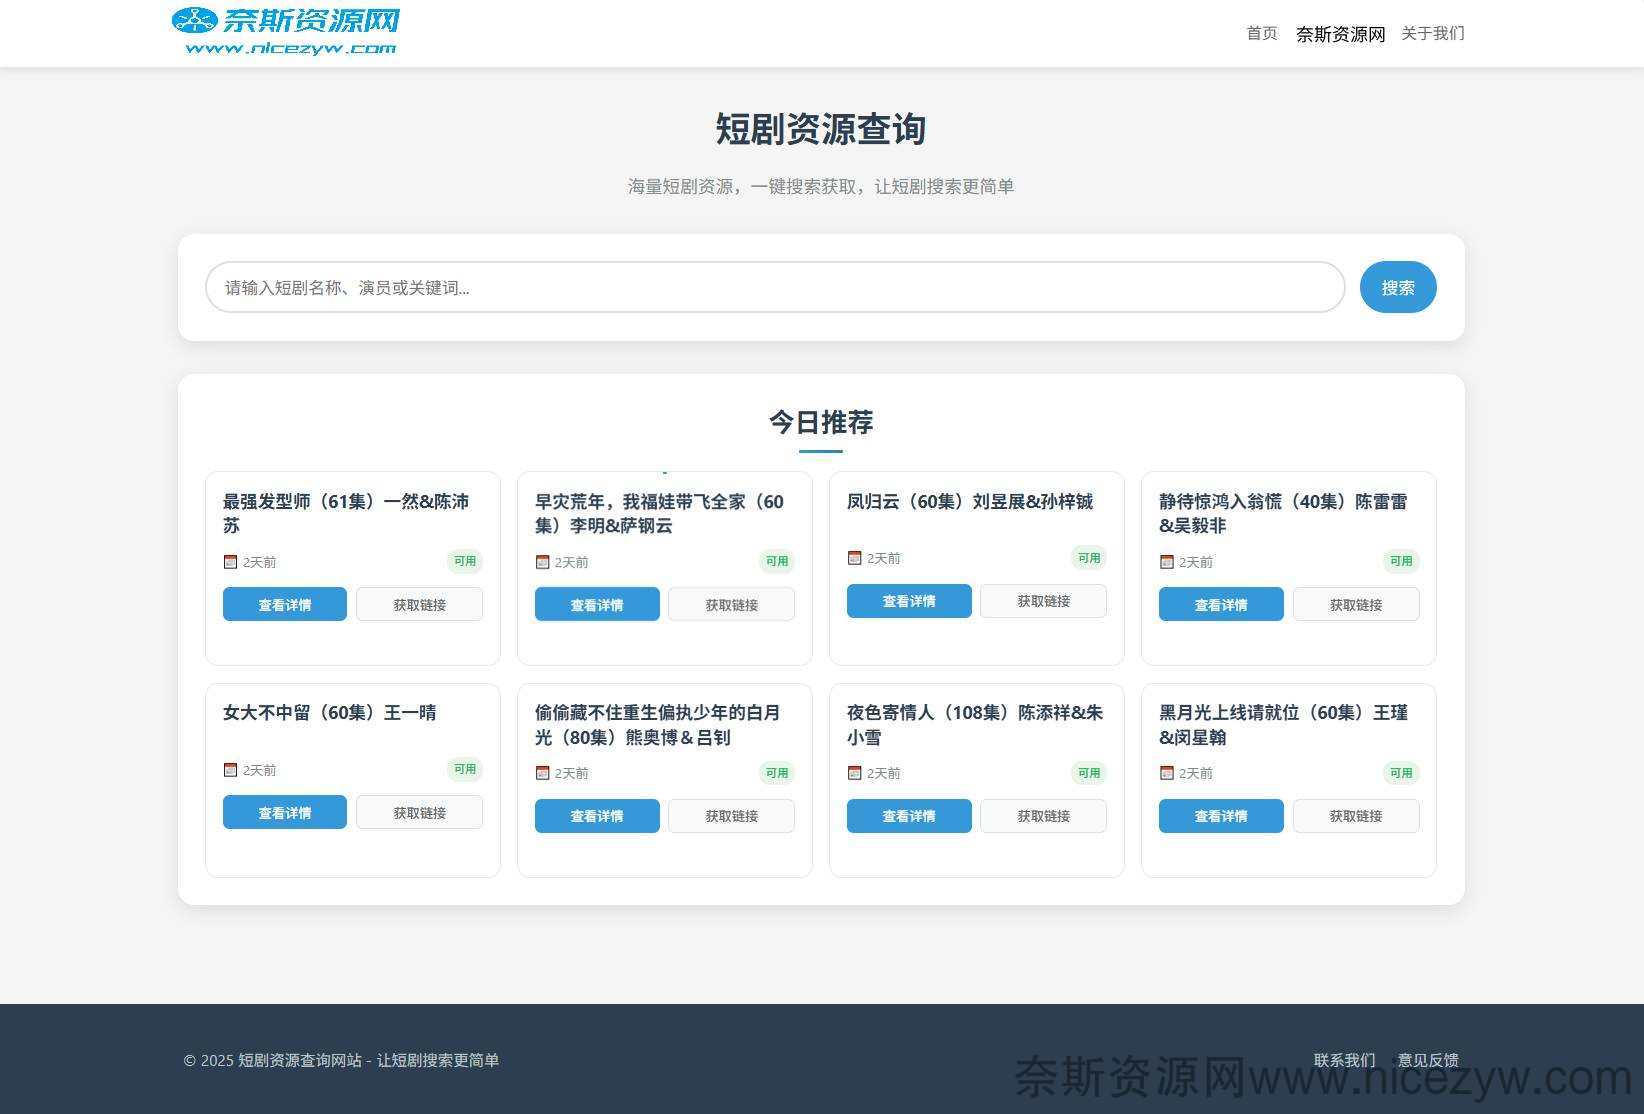Open 联系我们 link in footer
Viewport: 1644px width, 1114px height.
1344,1060
